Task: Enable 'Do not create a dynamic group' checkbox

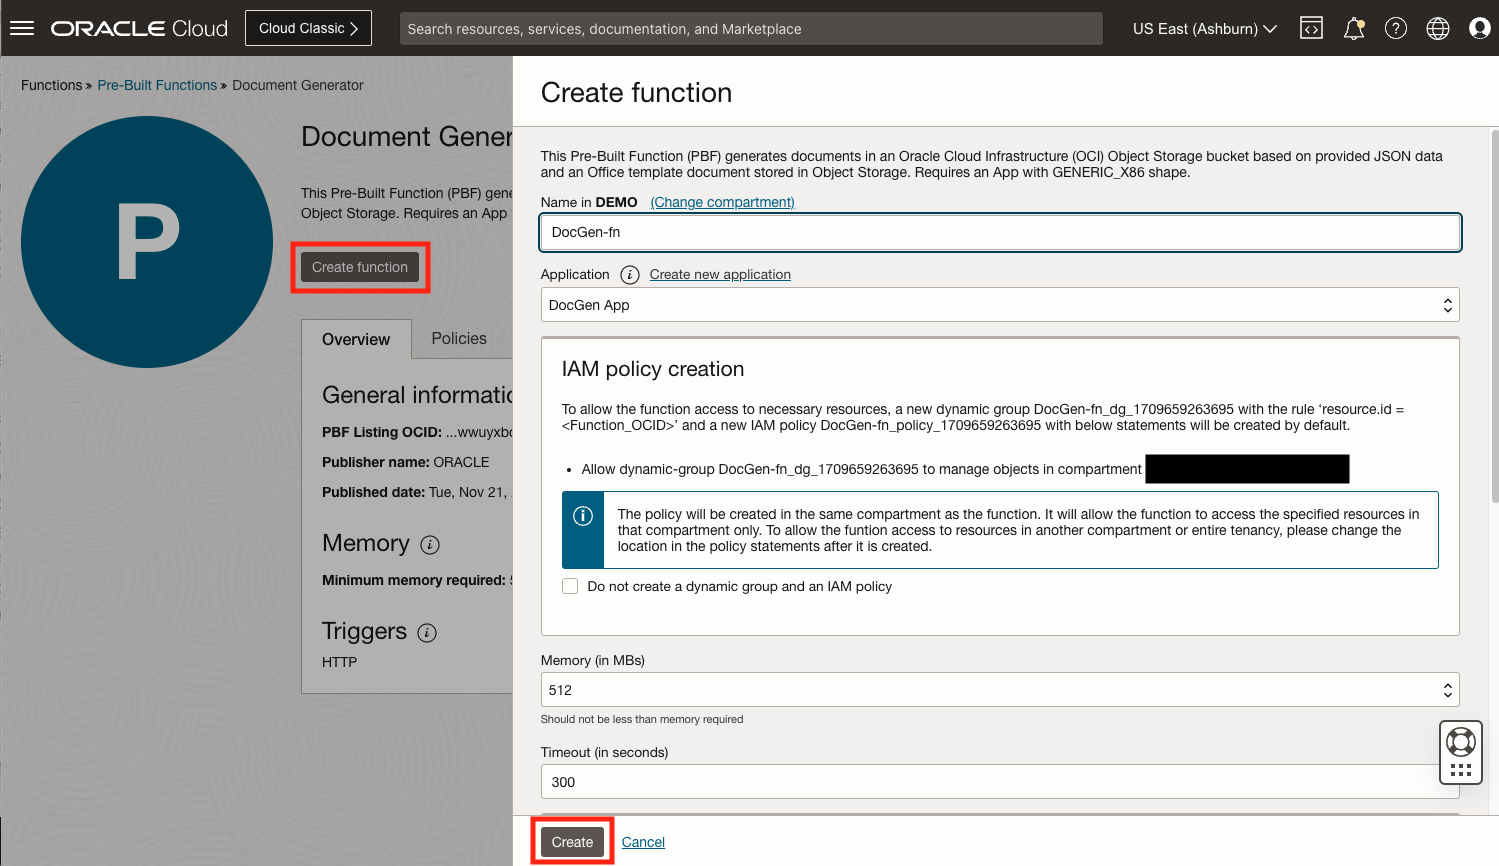Action: pos(569,585)
